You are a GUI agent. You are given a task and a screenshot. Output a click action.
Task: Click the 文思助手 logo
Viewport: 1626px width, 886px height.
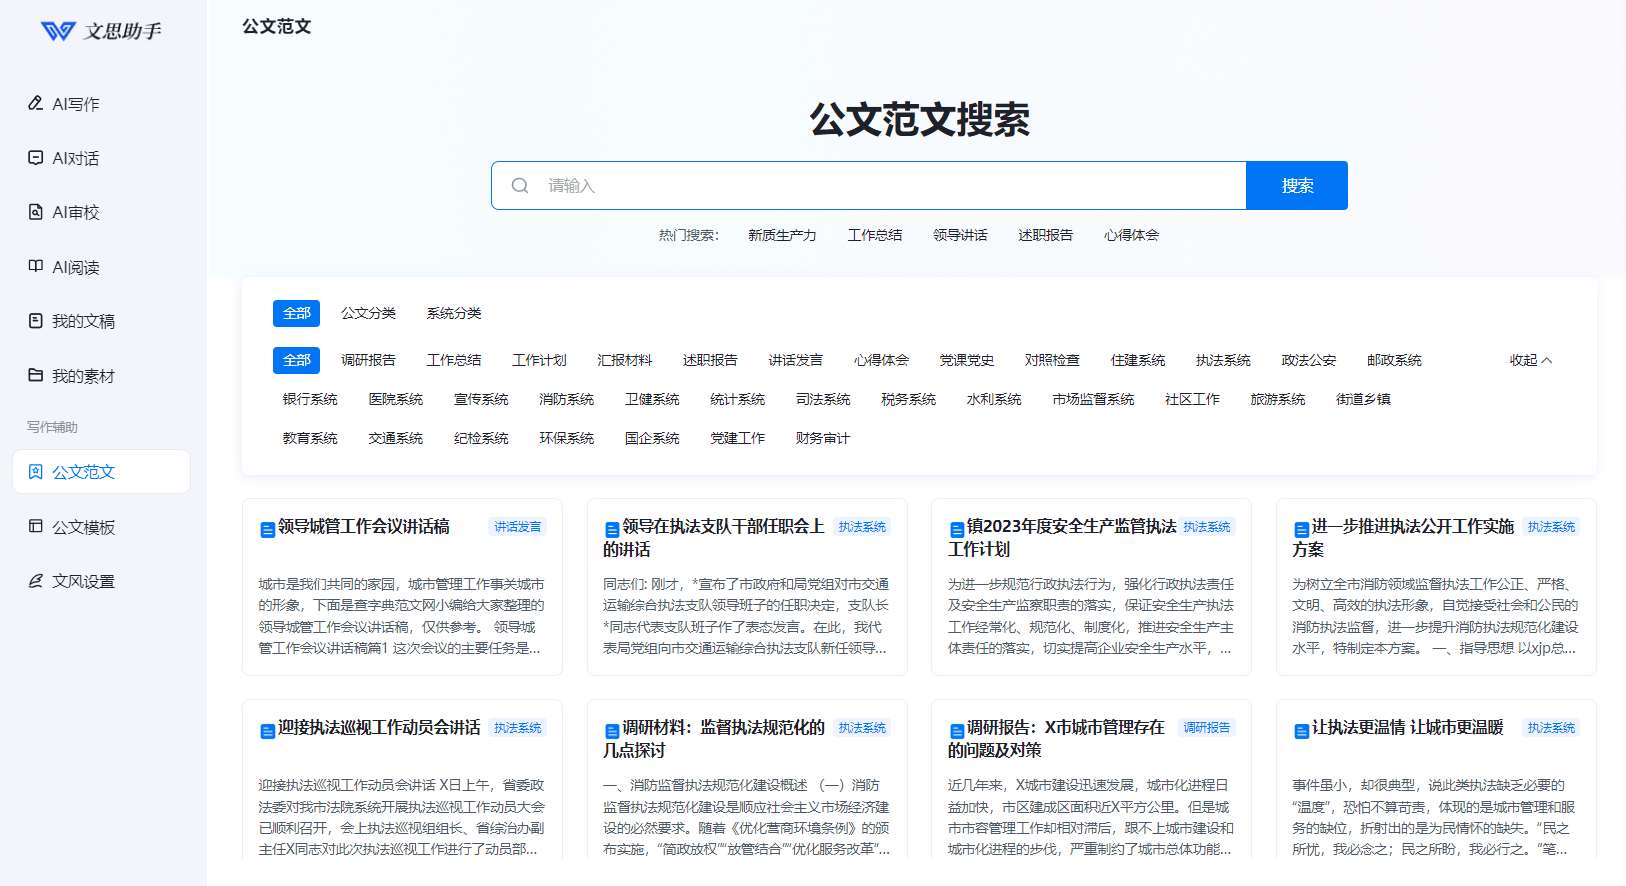[101, 31]
